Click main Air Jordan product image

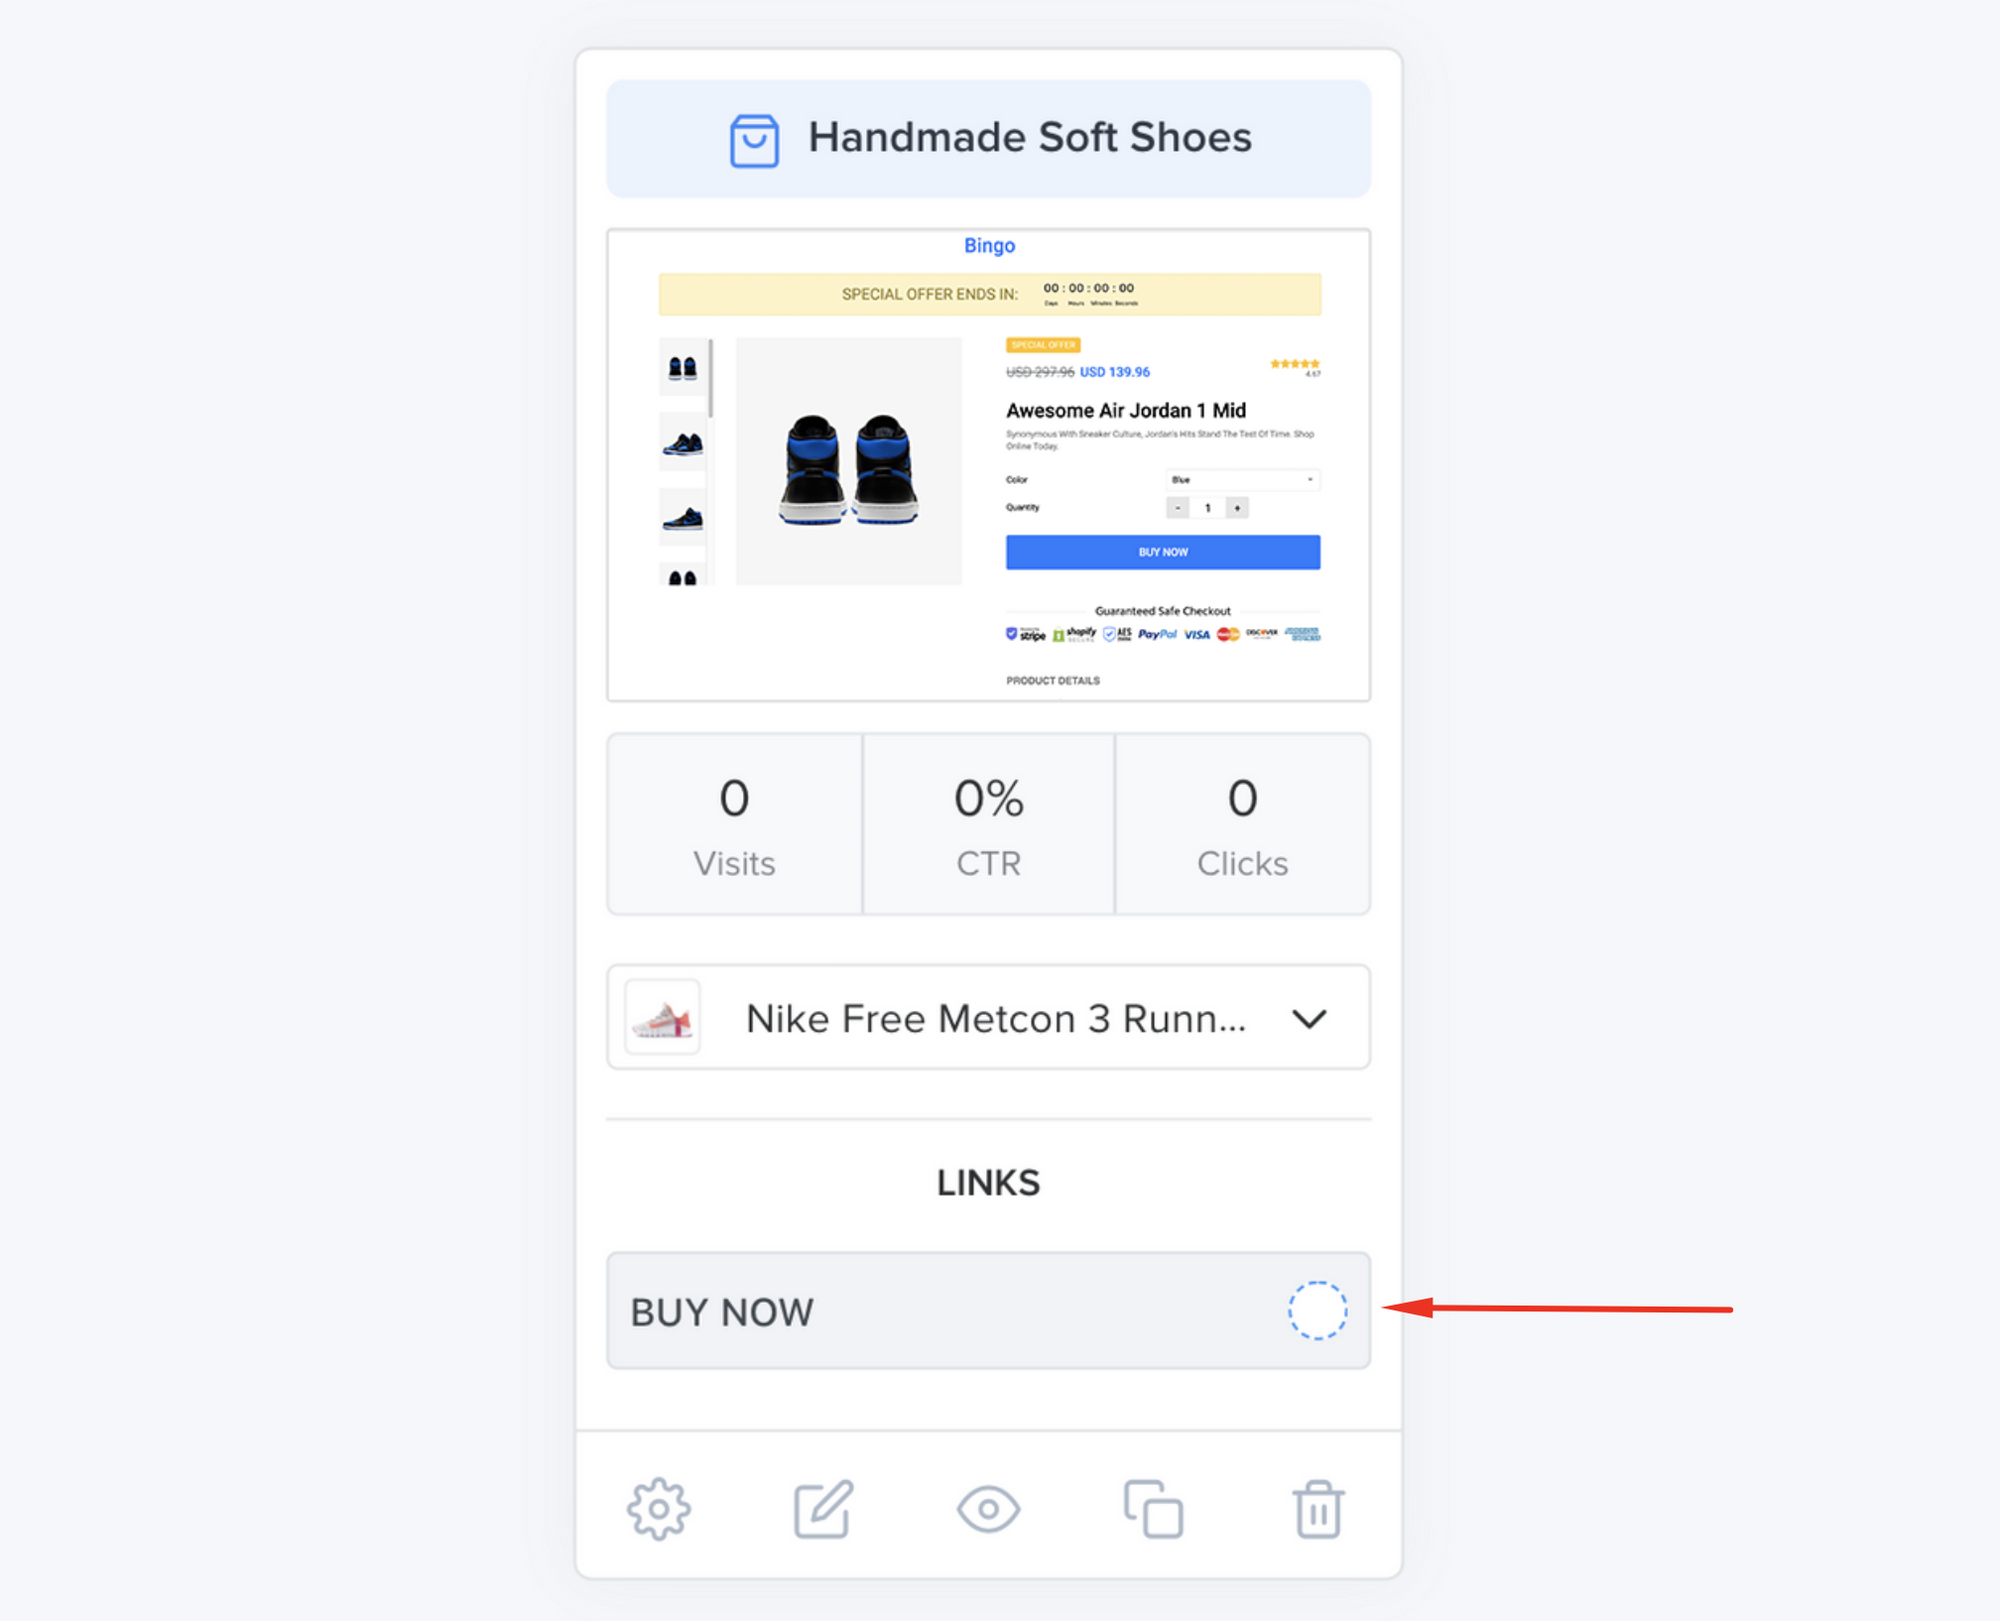[848, 461]
